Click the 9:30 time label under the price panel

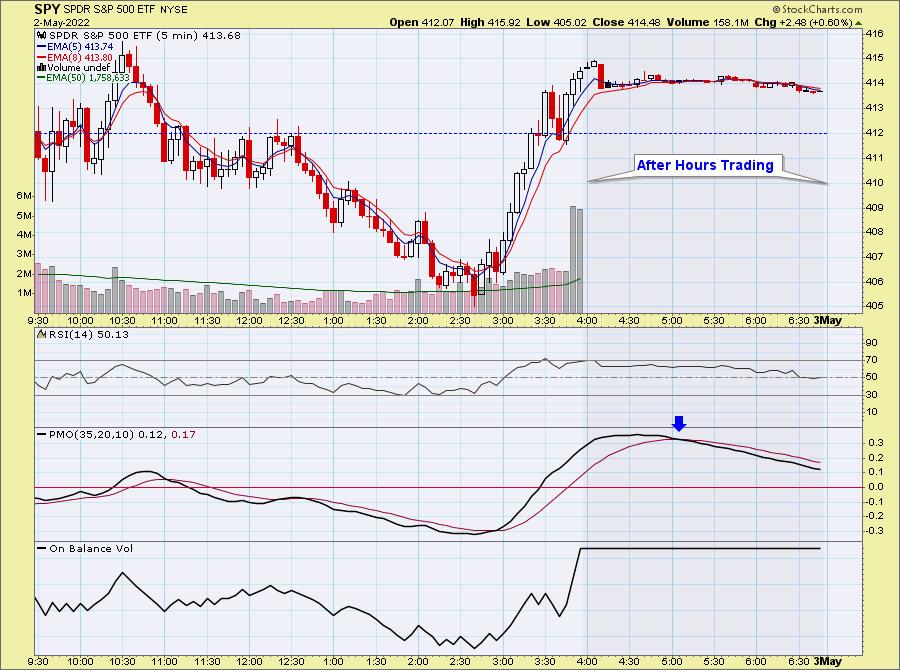point(38,320)
